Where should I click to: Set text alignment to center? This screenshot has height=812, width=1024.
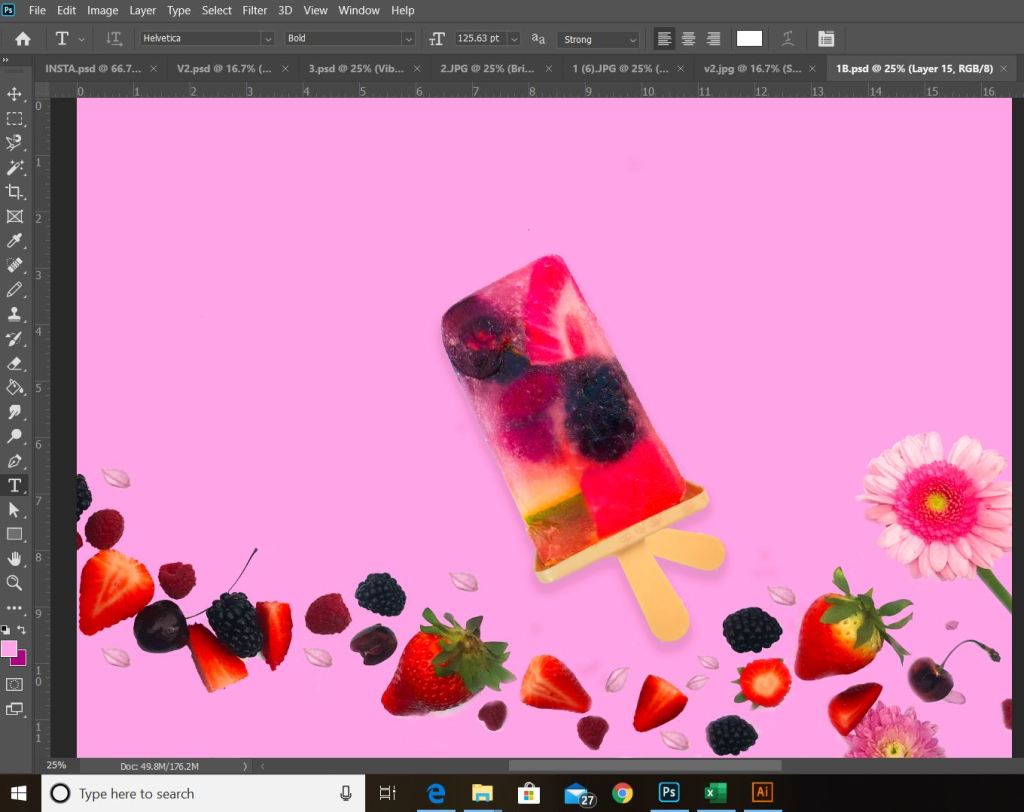[x=688, y=39]
